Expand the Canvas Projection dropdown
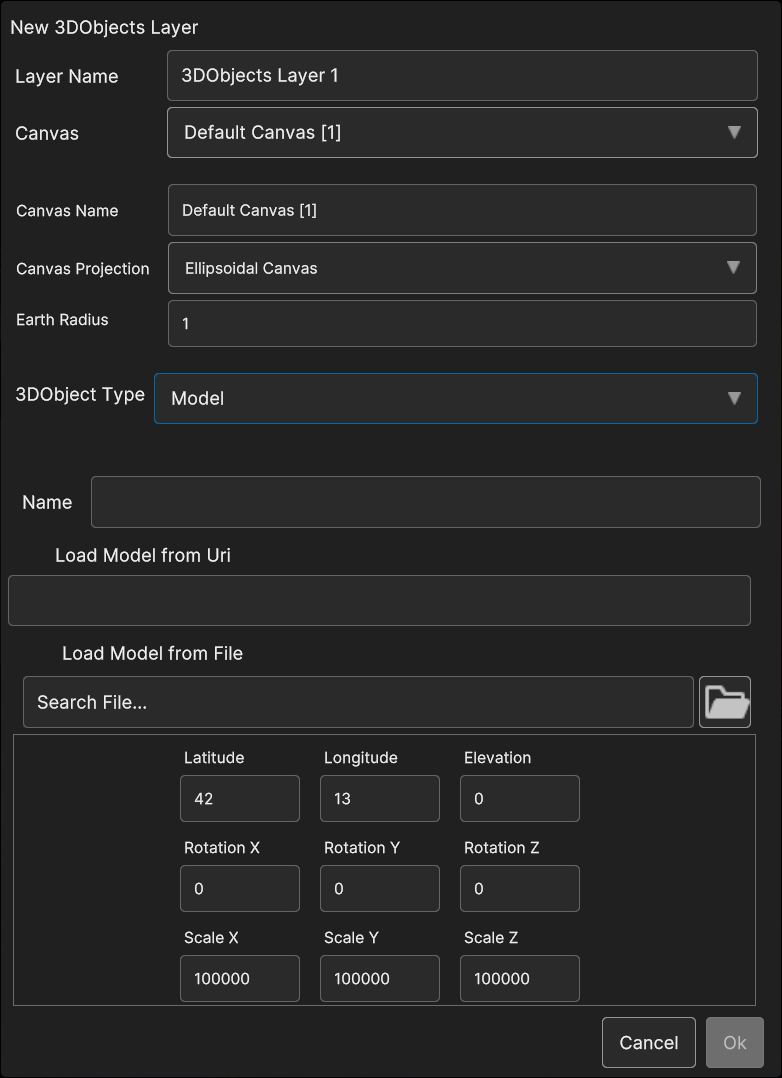The height and width of the screenshot is (1078, 782). pos(461,268)
